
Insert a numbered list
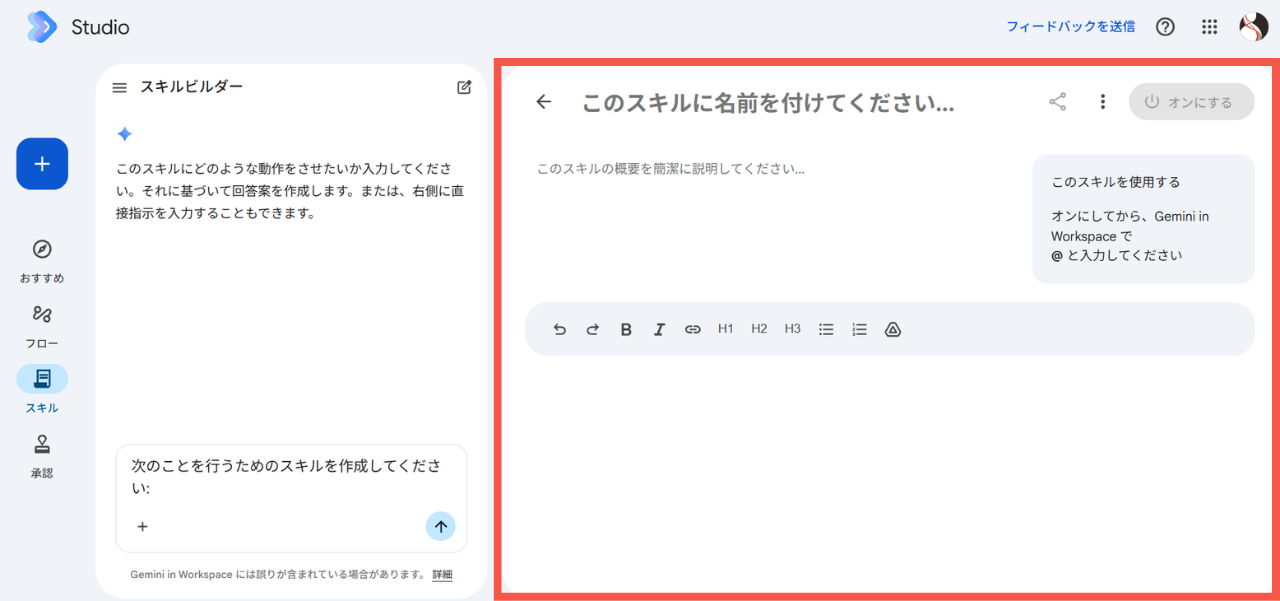point(859,329)
